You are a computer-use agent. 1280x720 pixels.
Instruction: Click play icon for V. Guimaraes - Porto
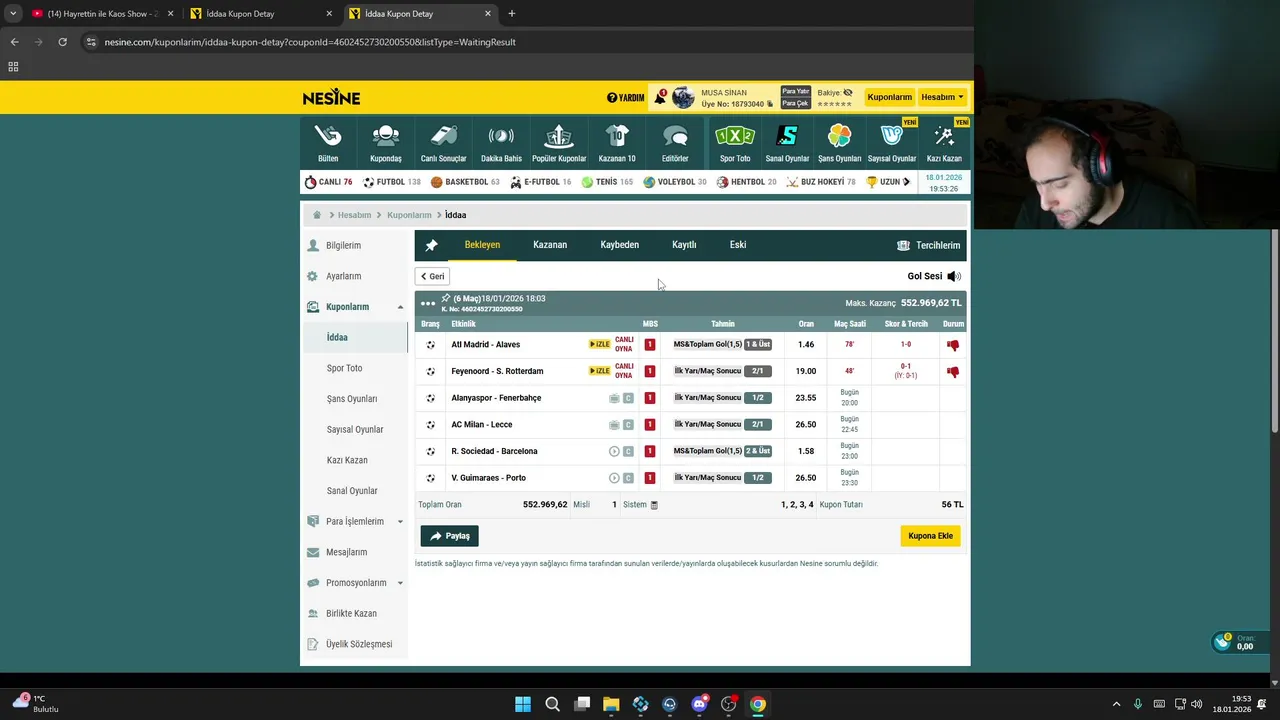614,478
